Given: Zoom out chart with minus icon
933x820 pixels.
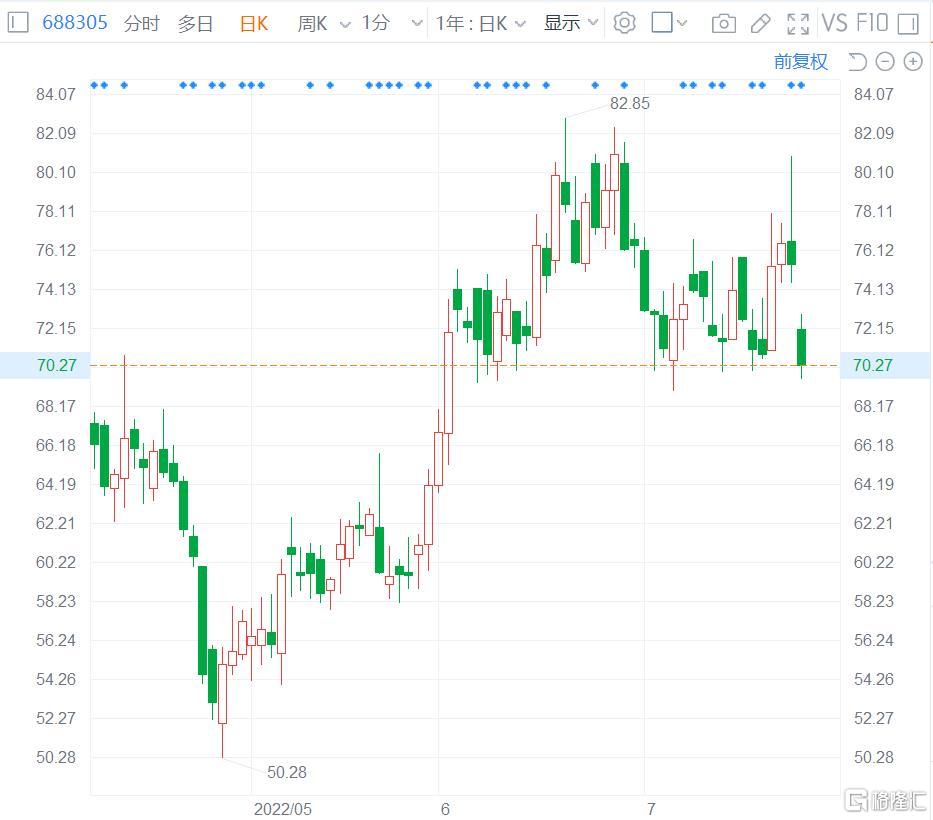Looking at the screenshot, I should tap(885, 61).
